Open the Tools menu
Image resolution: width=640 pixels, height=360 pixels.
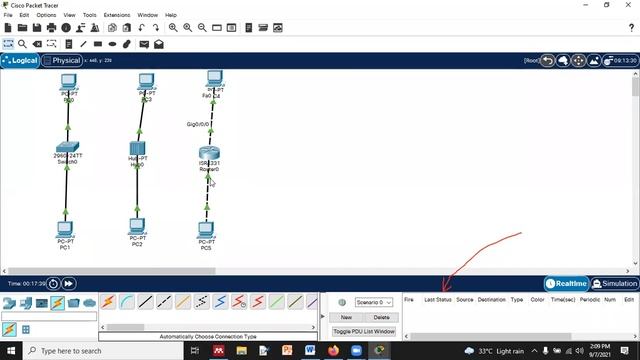tap(89, 15)
